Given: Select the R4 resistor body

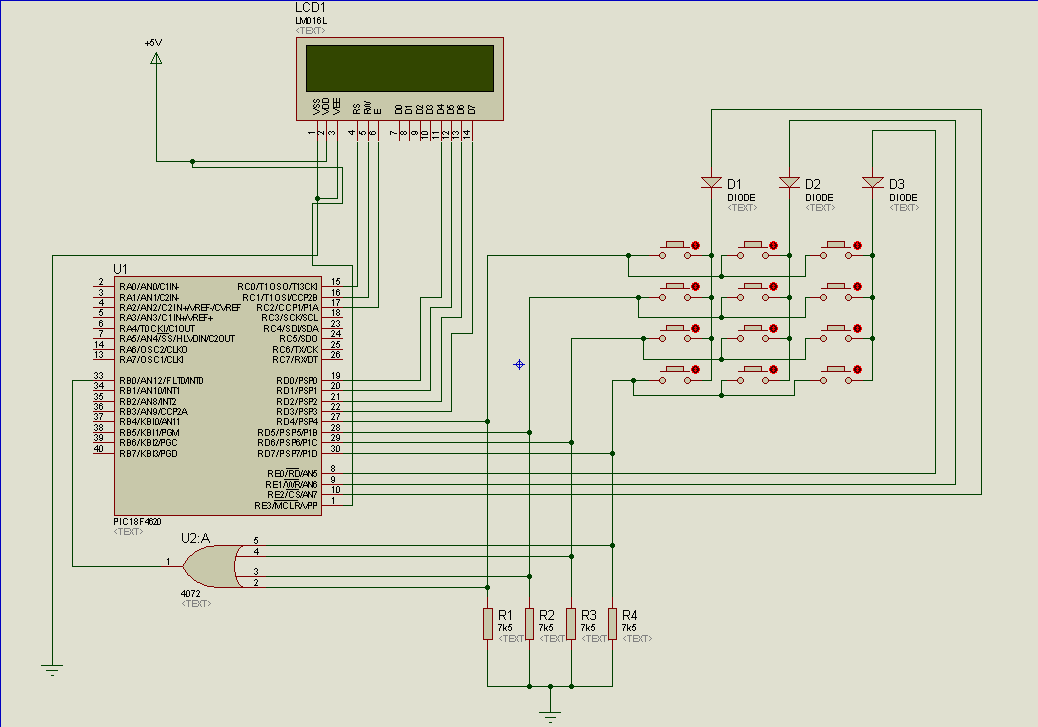Looking at the screenshot, I should pos(612,624).
